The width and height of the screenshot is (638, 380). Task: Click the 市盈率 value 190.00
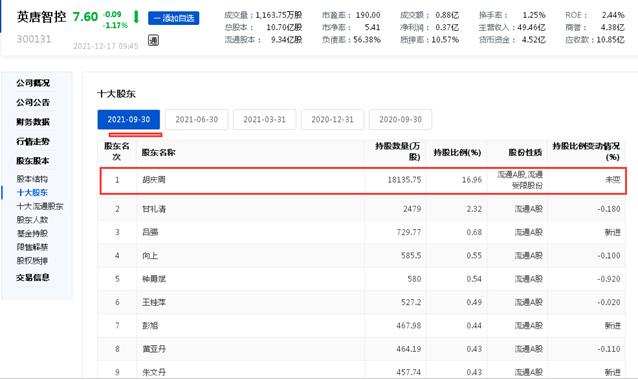(368, 15)
